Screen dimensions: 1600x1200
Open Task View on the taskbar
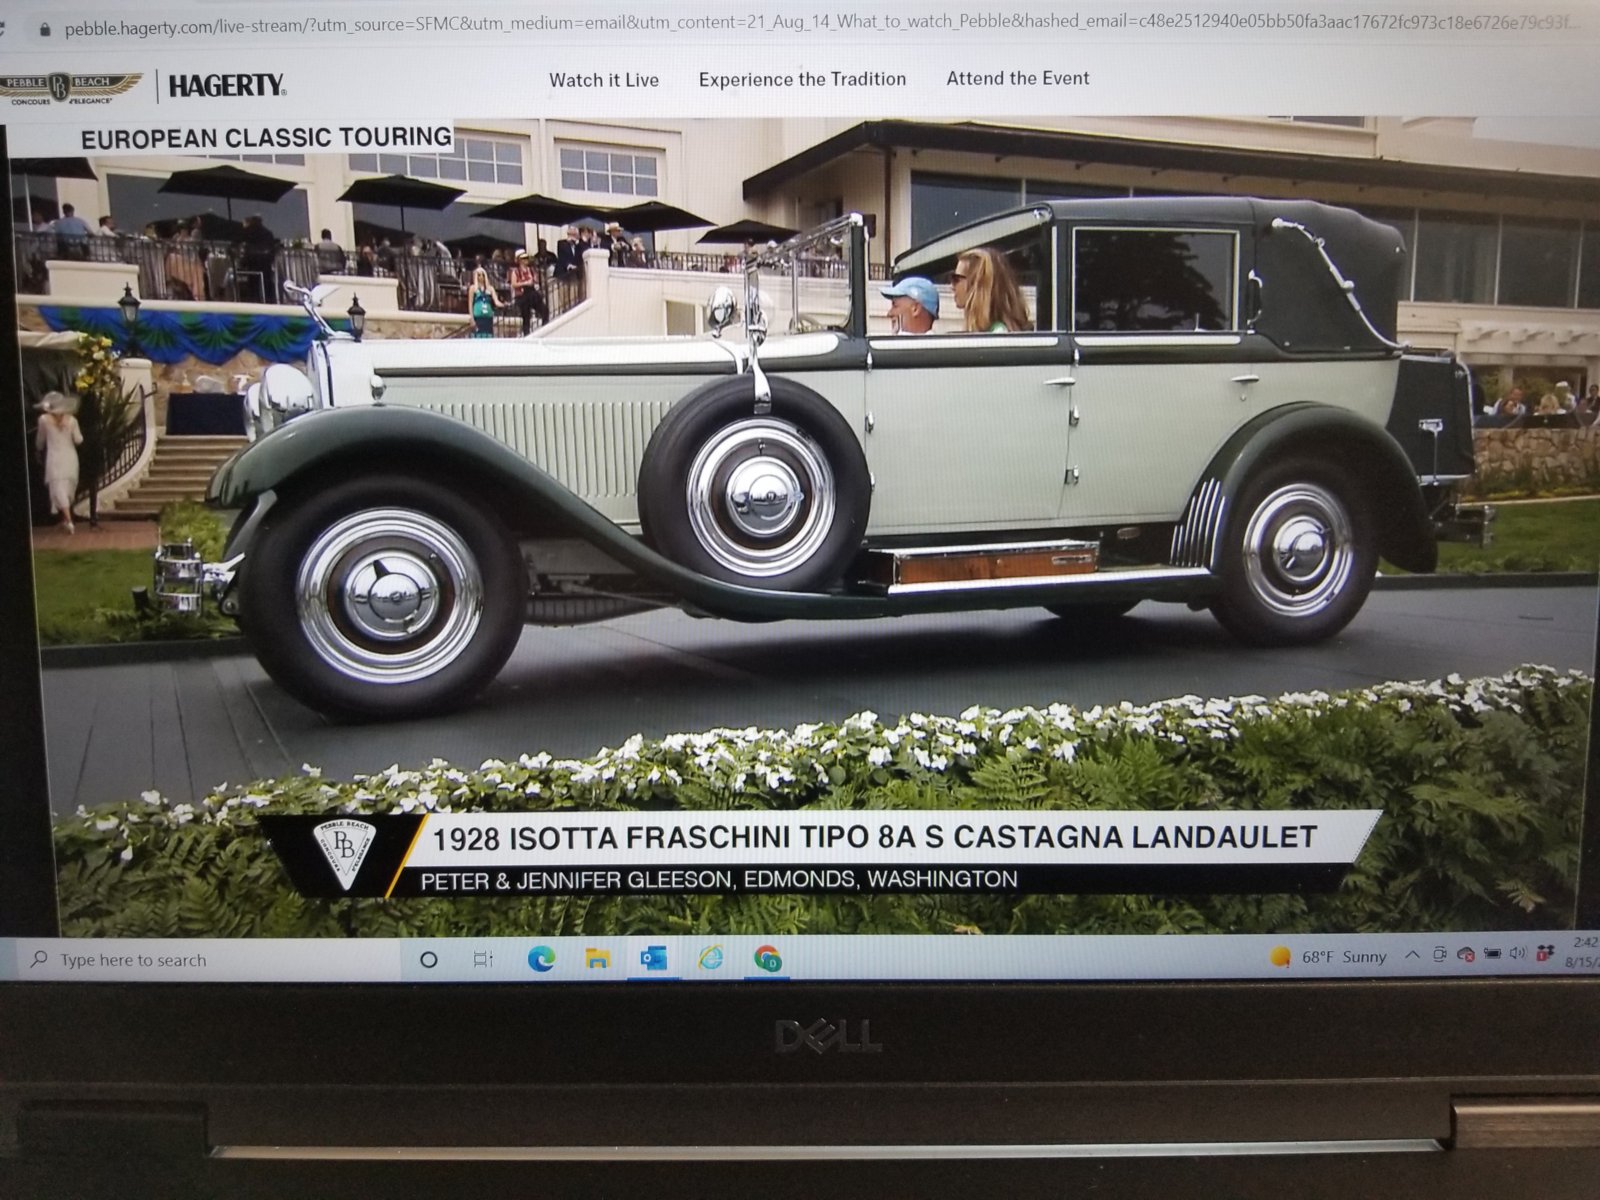point(483,960)
